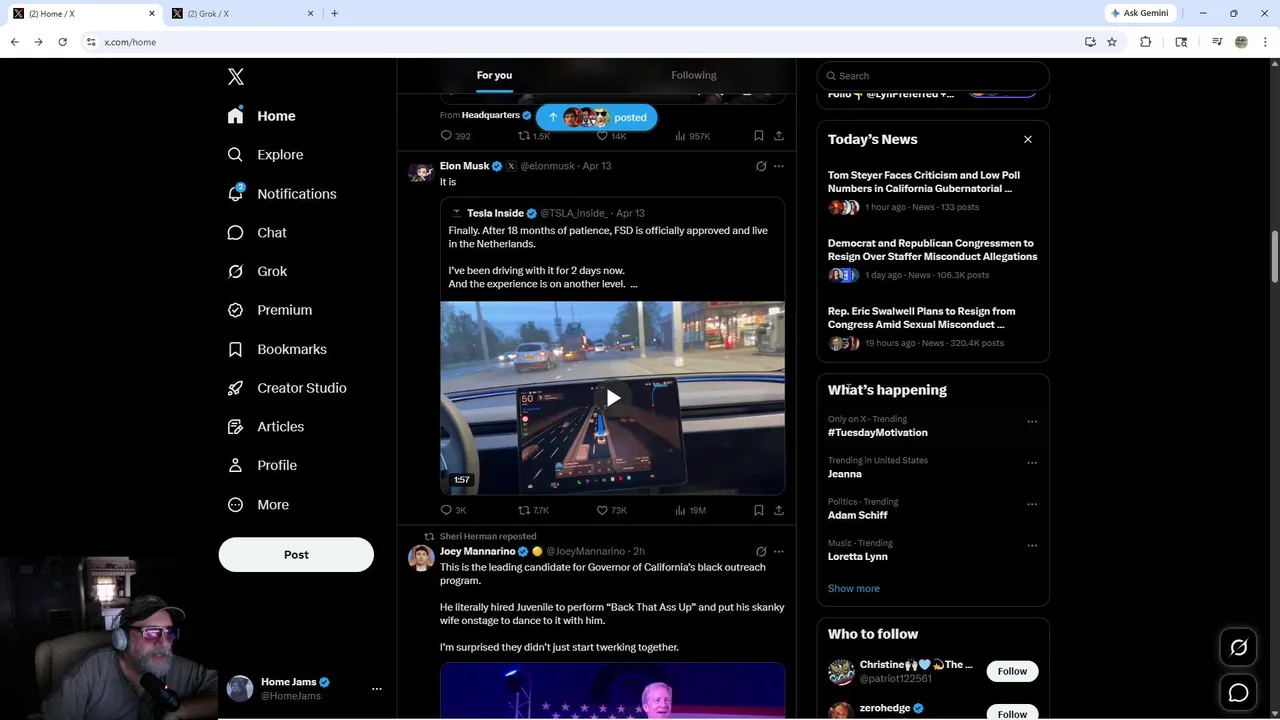Open browser extensions puzzle icon
This screenshot has width=1280, height=720.
click(1145, 42)
